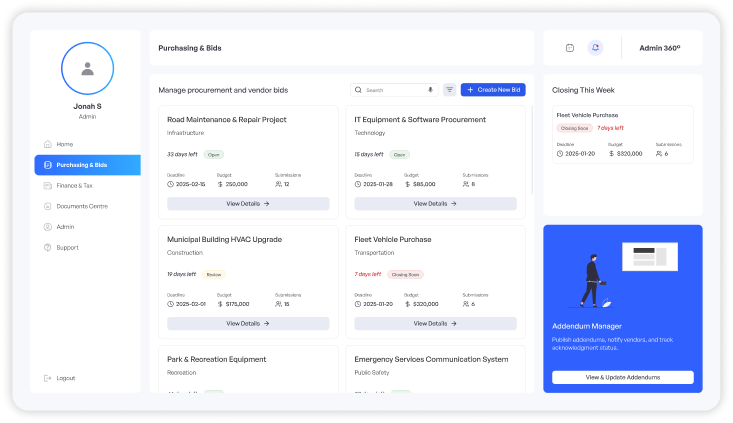This screenshot has width=733, height=423.
Task: Click the bids list vertical scrollbar
Action: pos(532,150)
